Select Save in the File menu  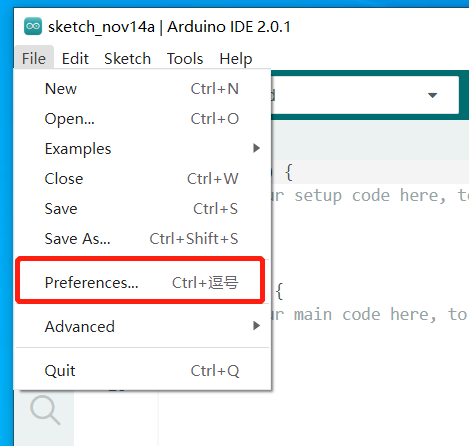[142, 209]
